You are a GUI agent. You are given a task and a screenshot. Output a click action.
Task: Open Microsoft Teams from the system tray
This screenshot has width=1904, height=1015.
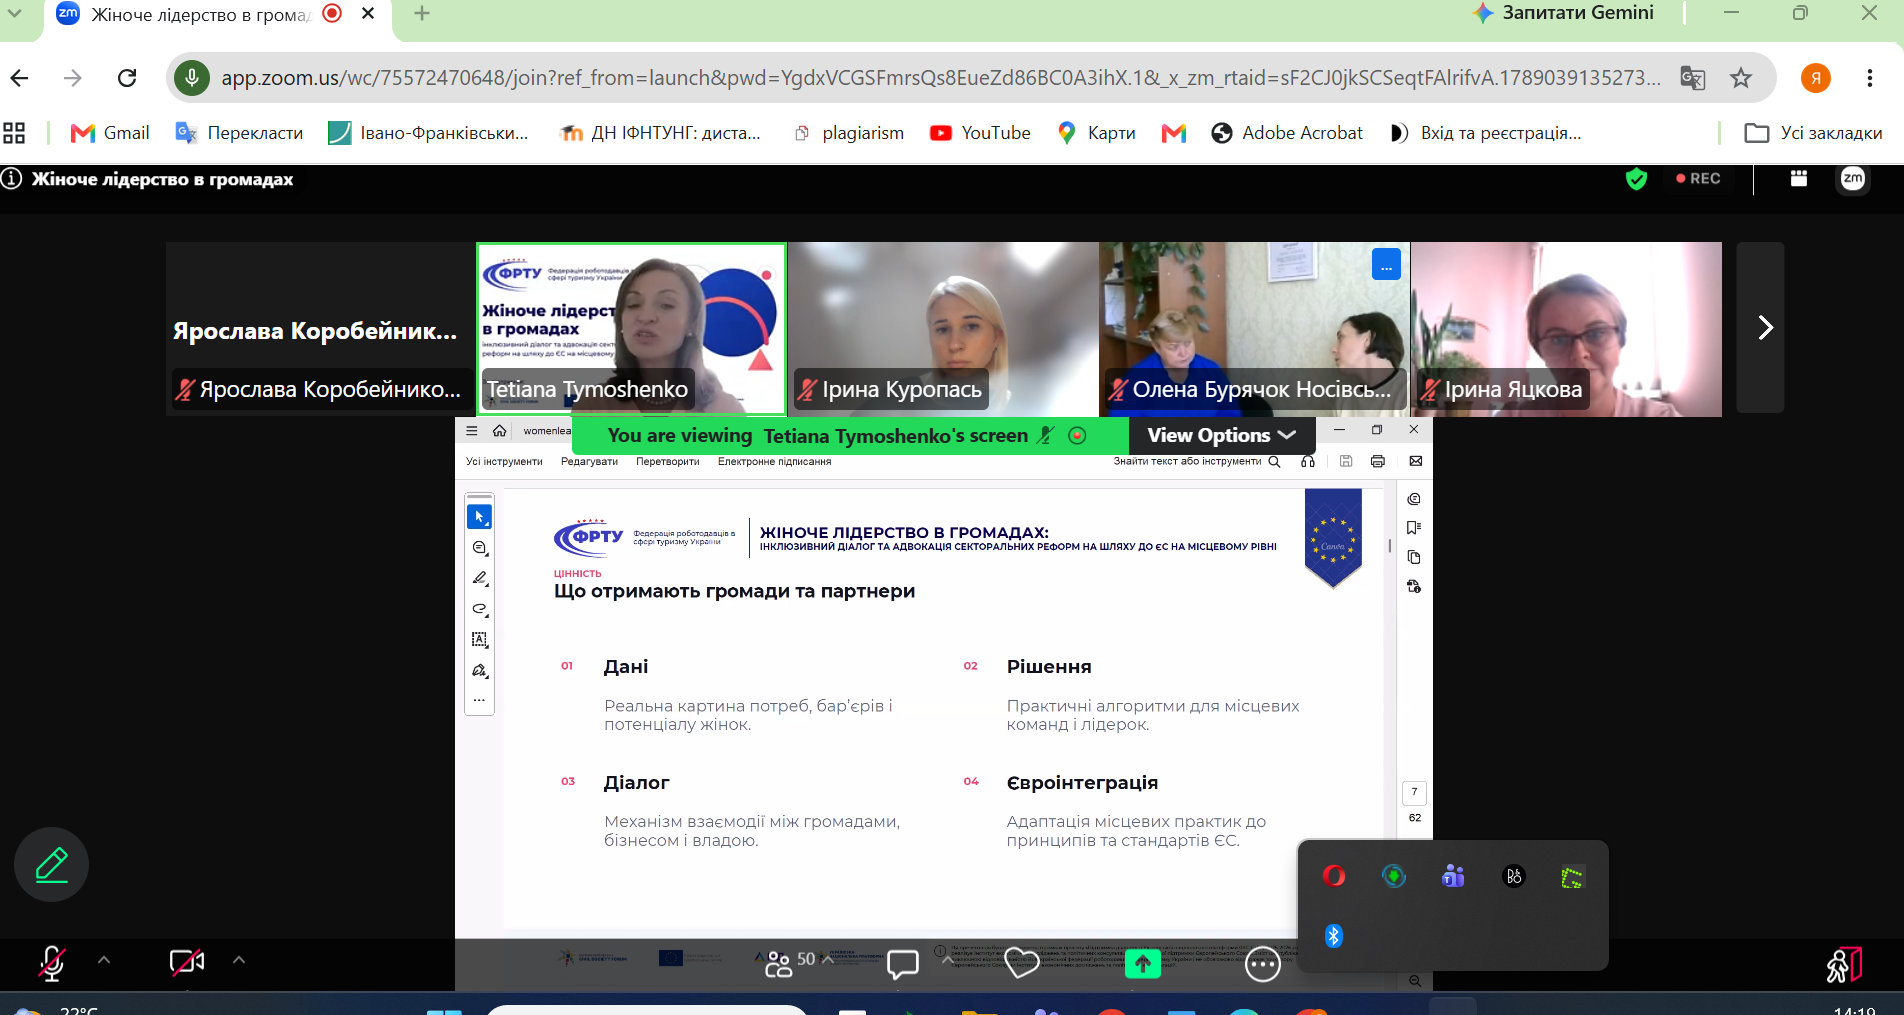[1453, 877]
